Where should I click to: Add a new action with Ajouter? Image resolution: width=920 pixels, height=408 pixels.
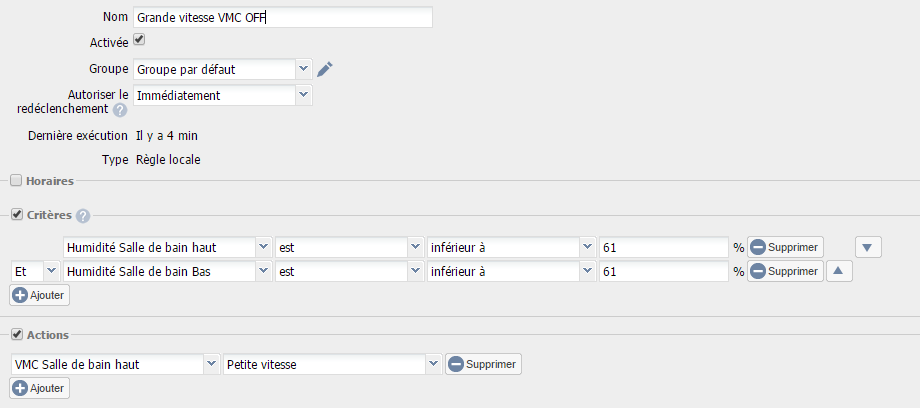(x=40, y=388)
